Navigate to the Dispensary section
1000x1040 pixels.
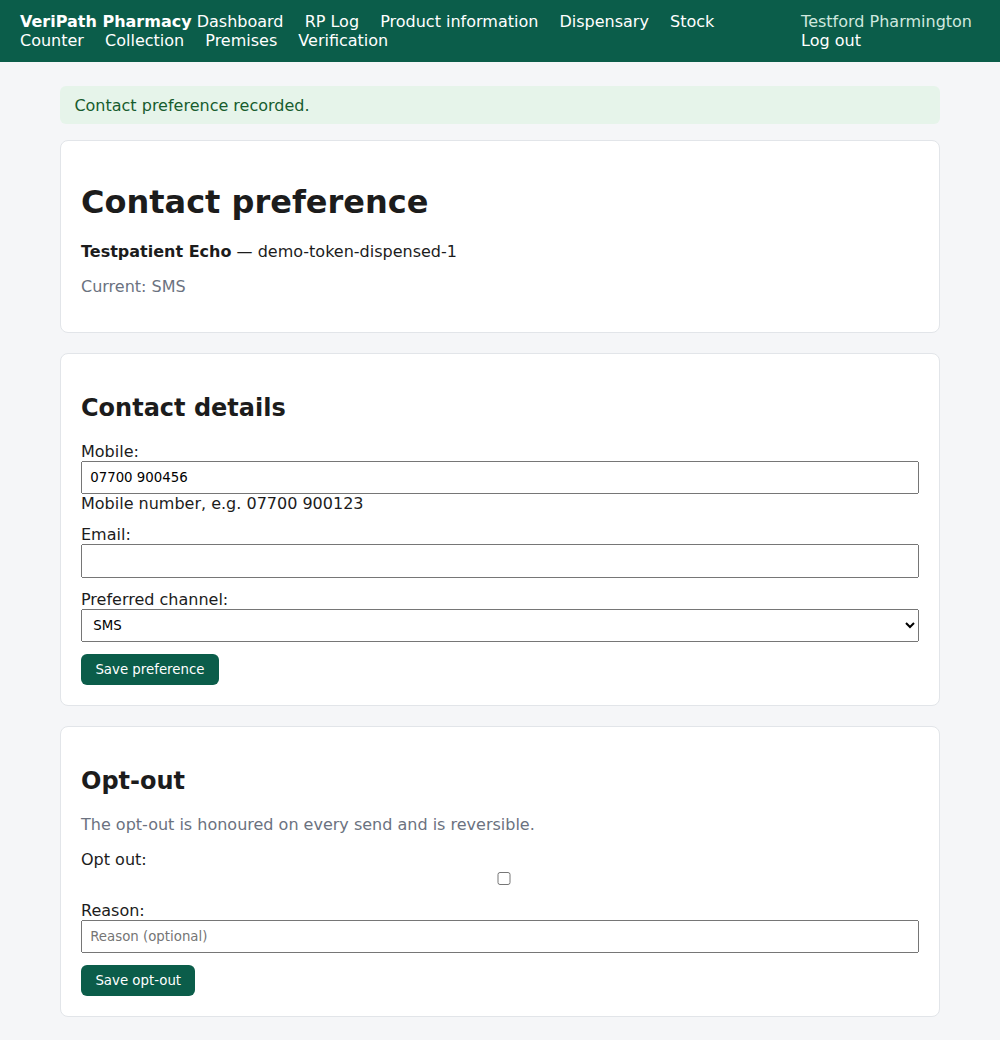tap(604, 21)
